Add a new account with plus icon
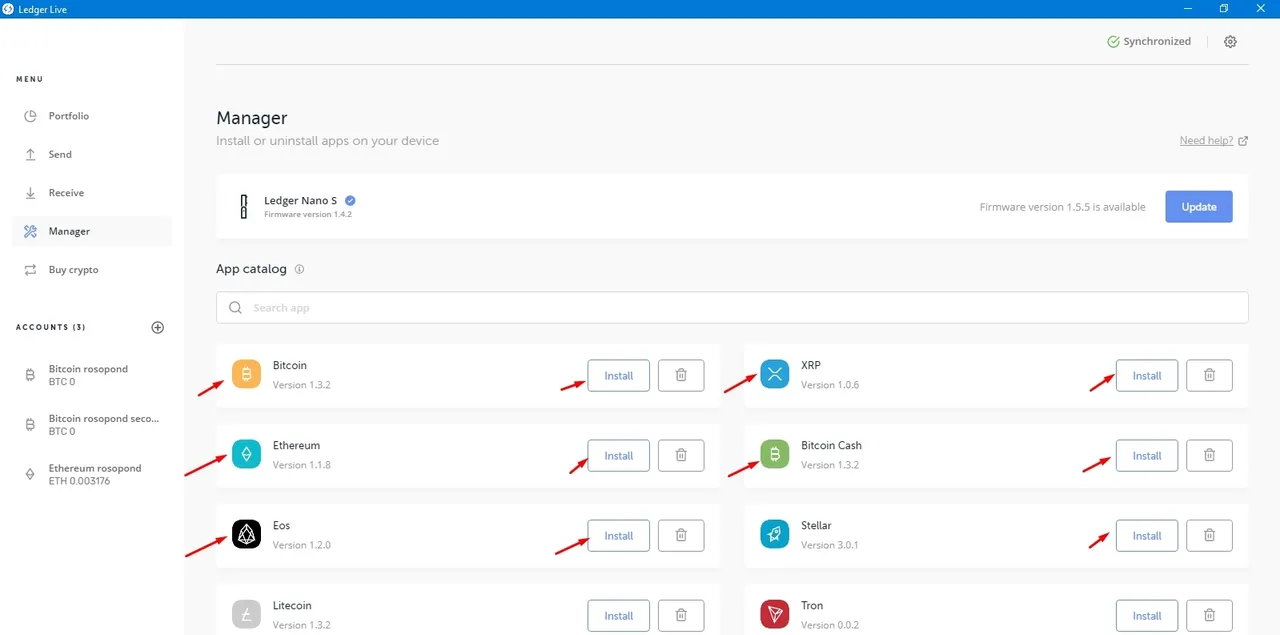The height and width of the screenshot is (635, 1280). point(157,327)
